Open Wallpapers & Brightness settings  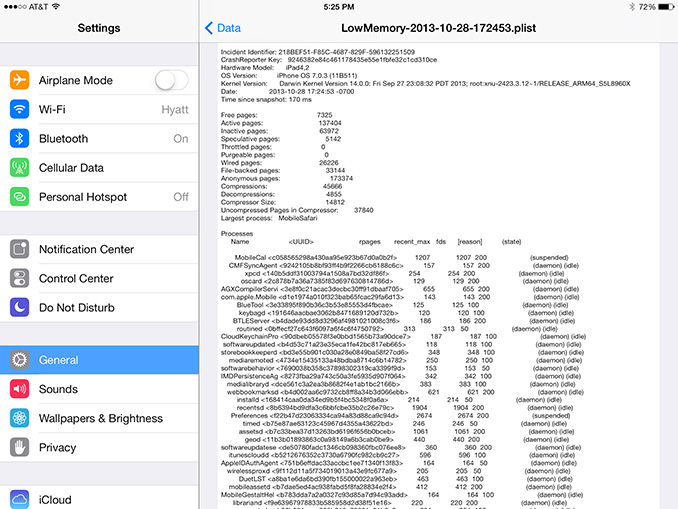[99, 418]
